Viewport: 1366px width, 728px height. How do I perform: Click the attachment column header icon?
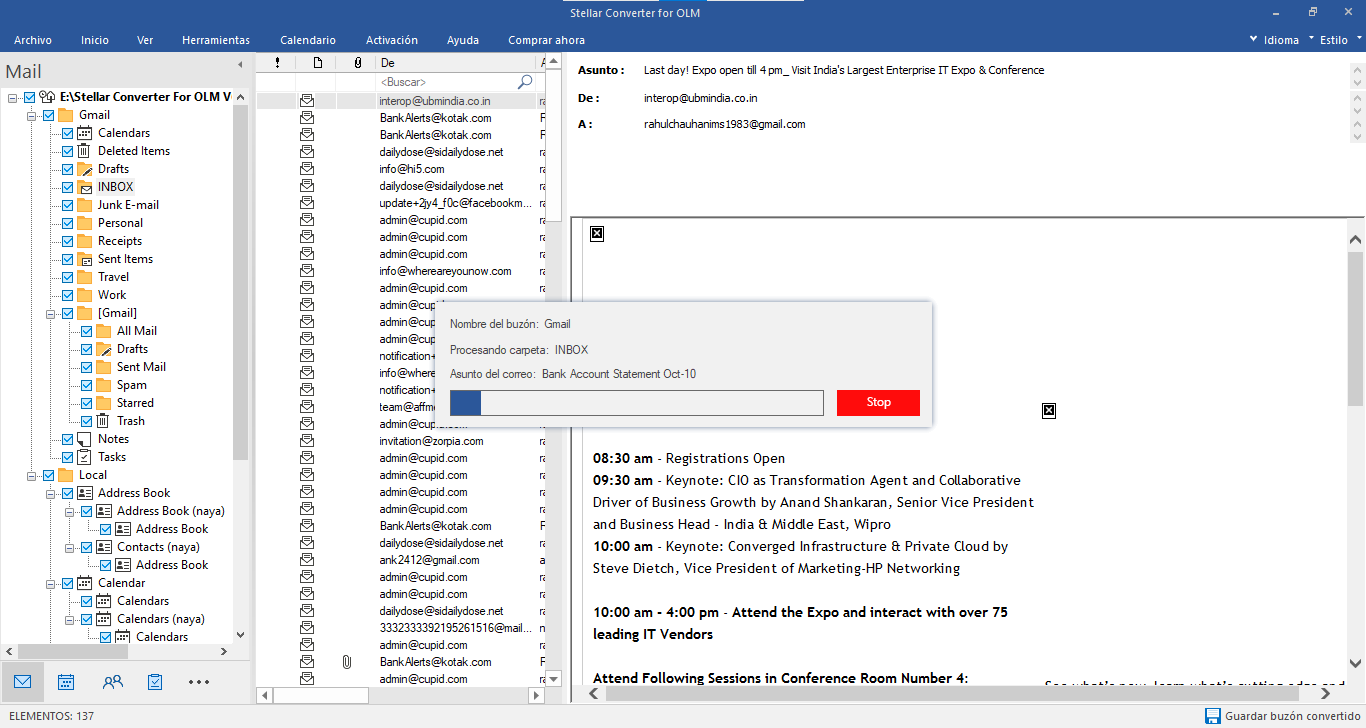(357, 63)
